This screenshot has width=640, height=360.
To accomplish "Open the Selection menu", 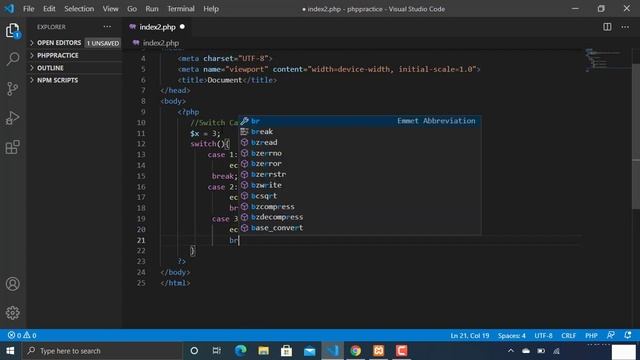I will coord(79,9).
